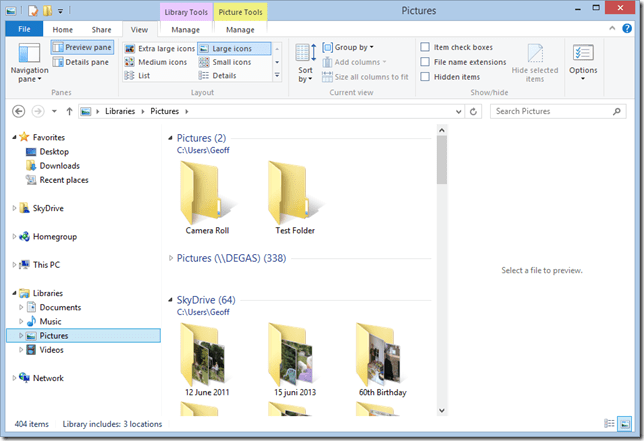Collapse the SkyDrive (64) group
Image resolution: width=644 pixels, height=441 pixels.
[170, 300]
